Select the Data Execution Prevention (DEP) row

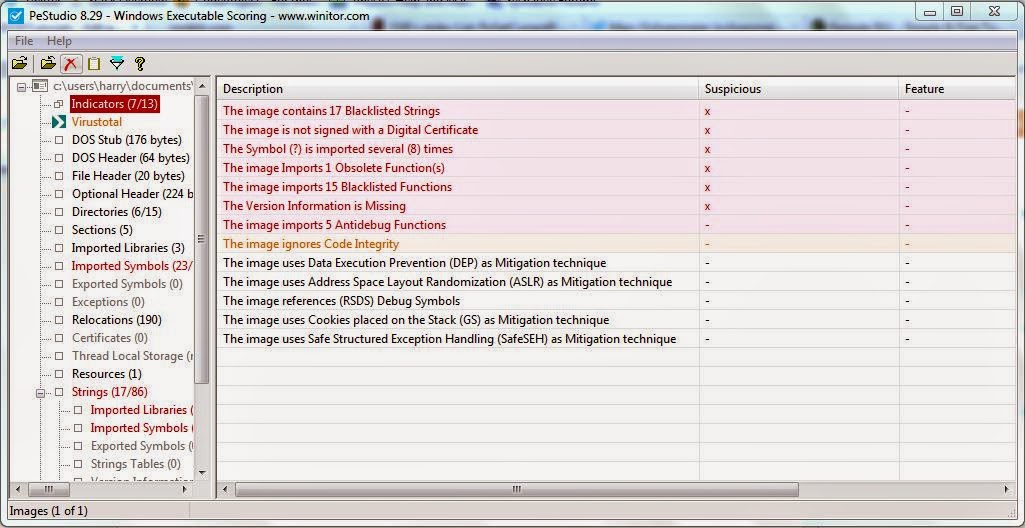pyautogui.click(x=616, y=263)
